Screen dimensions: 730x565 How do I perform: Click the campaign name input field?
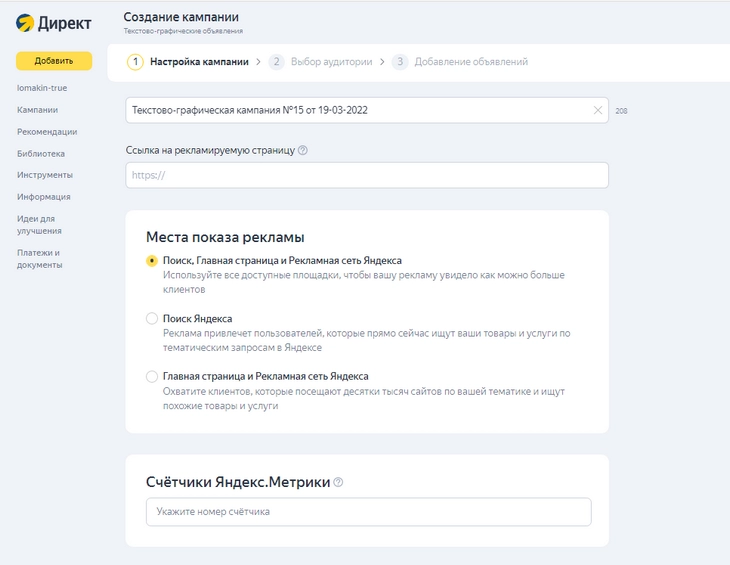coord(367,110)
